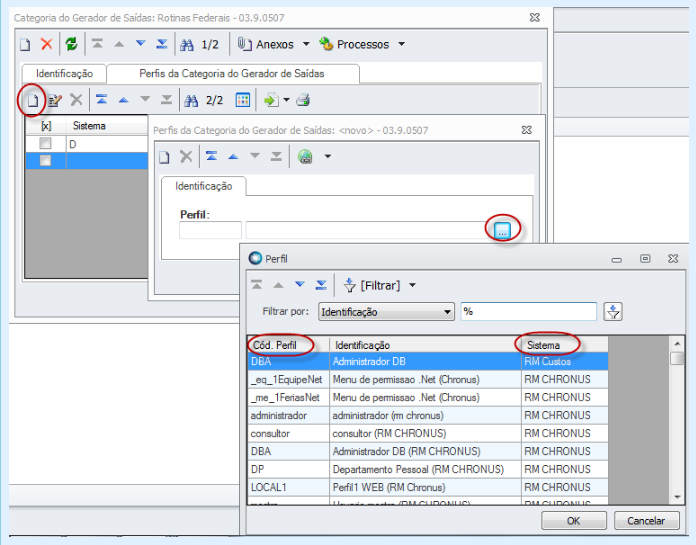Click scrollbar up arrow in Perfil list

point(677,344)
